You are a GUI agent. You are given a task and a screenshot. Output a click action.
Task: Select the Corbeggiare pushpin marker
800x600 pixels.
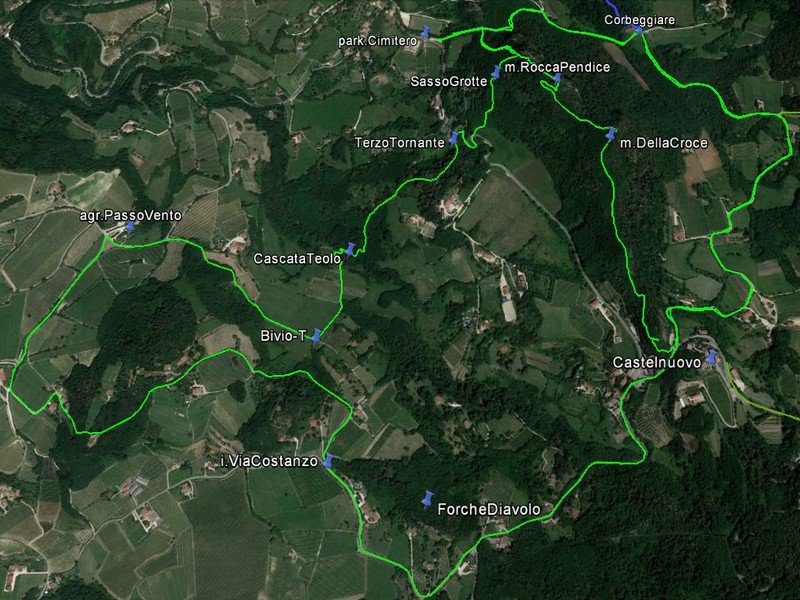tap(638, 29)
